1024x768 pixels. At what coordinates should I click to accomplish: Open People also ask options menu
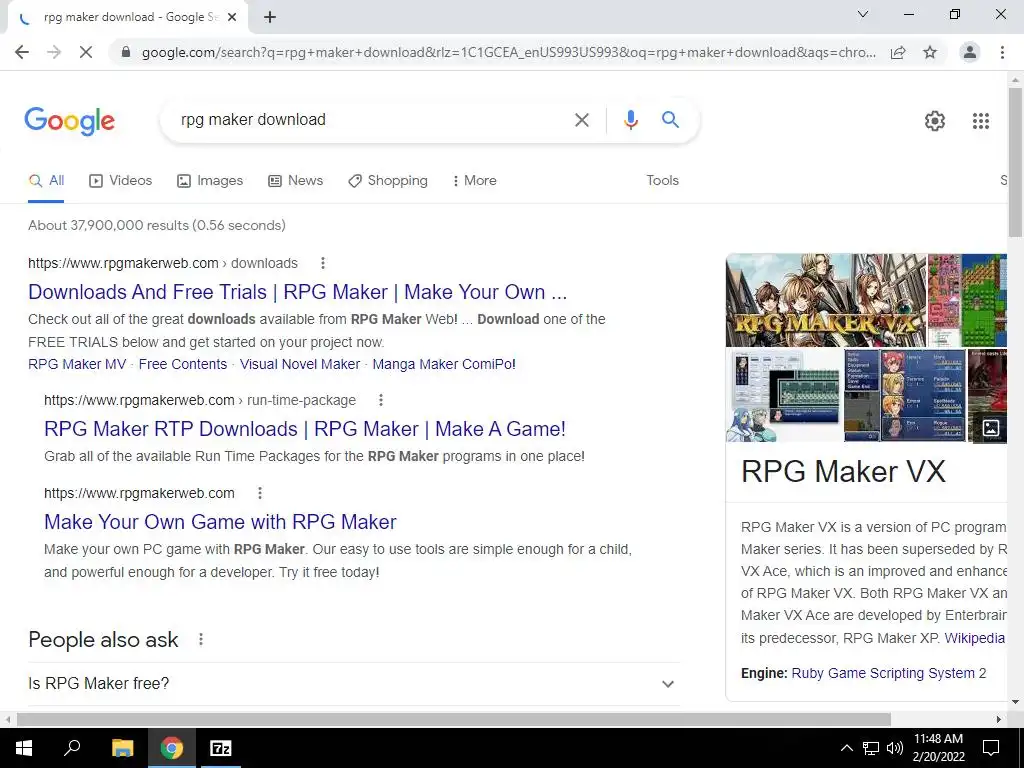point(201,639)
